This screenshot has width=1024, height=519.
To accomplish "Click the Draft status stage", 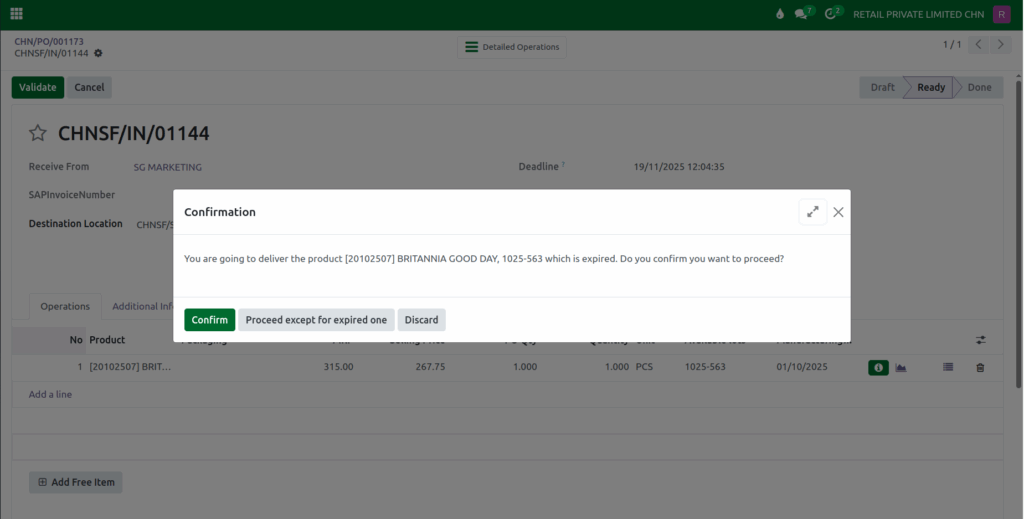I will point(882,87).
